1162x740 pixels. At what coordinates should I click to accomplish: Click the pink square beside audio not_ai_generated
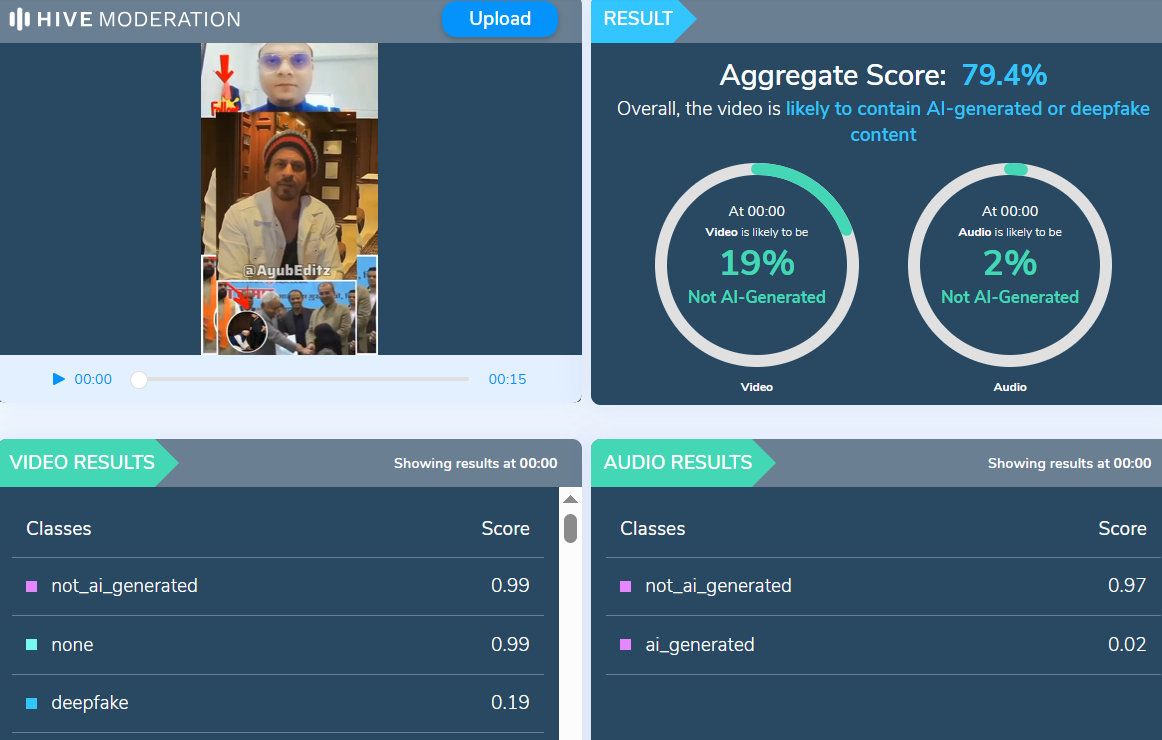625,586
